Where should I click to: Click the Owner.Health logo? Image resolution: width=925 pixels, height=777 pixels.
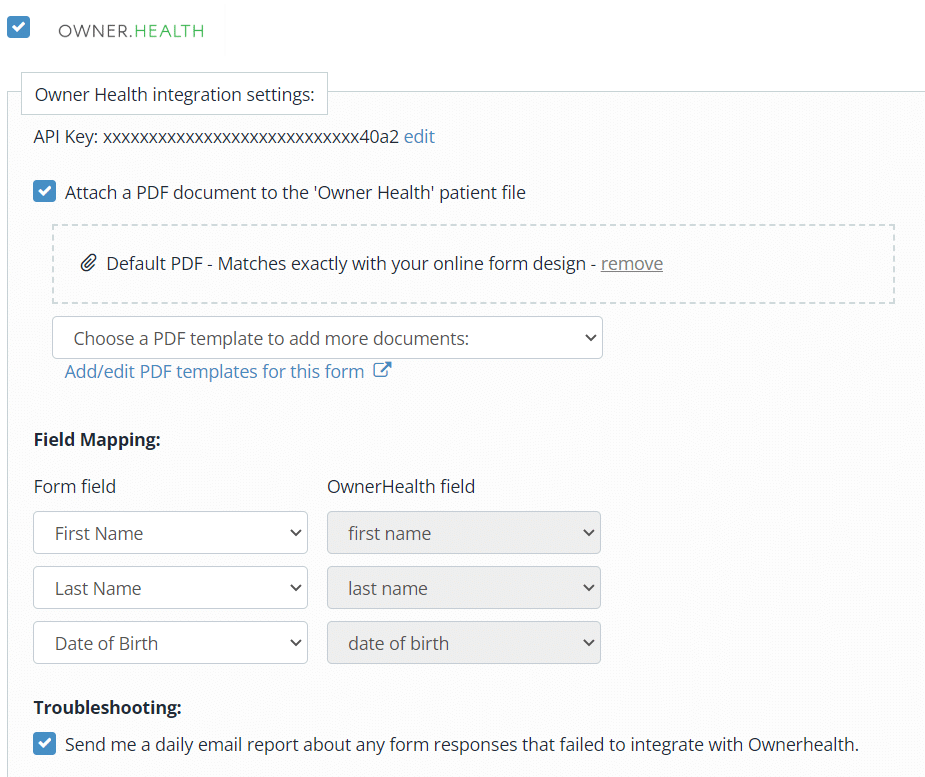point(131,31)
